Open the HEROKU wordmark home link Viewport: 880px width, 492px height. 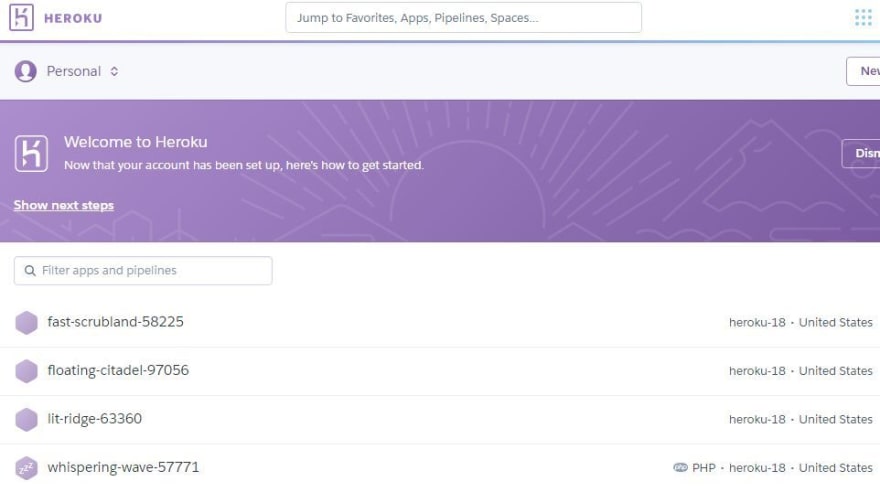click(x=73, y=19)
